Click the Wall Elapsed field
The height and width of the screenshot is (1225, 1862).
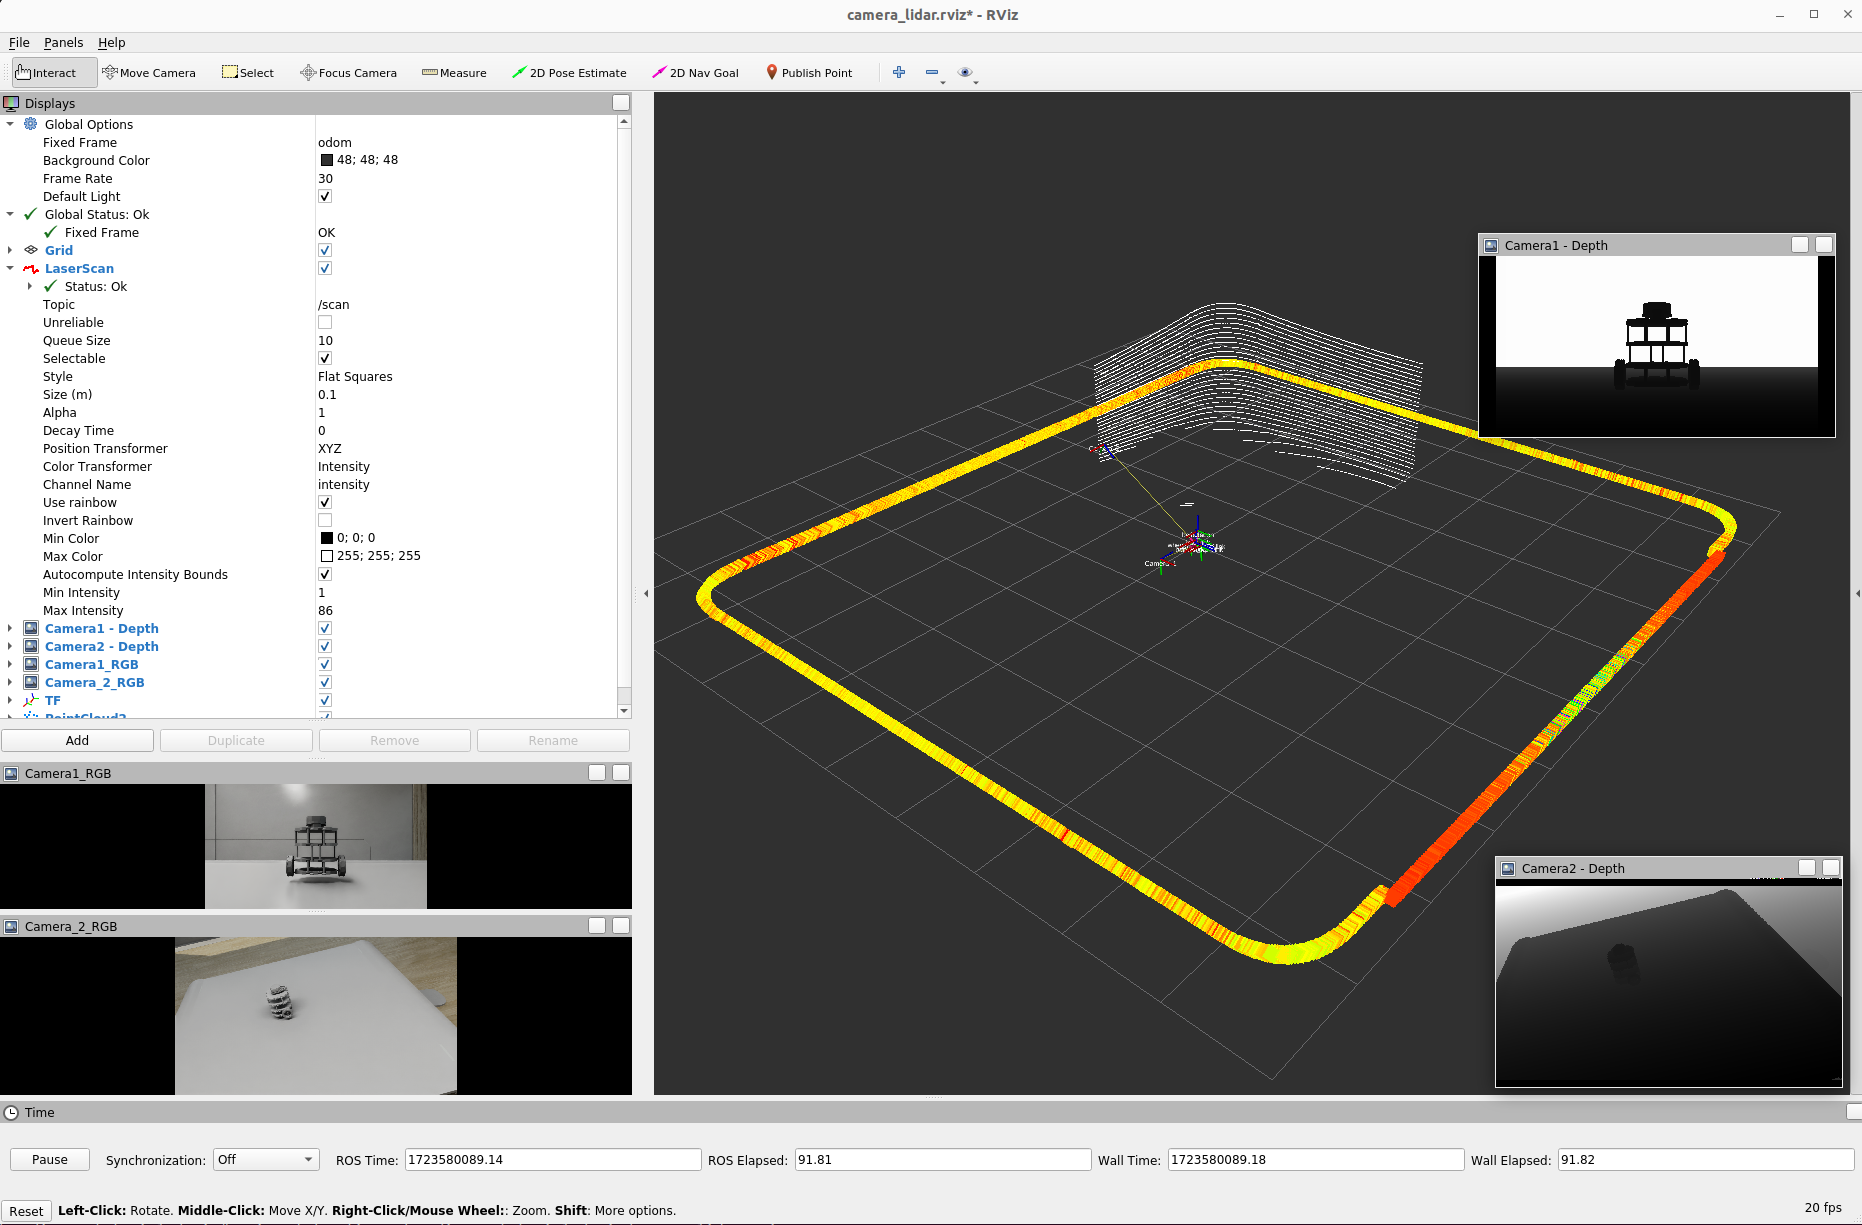click(x=1705, y=1160)
